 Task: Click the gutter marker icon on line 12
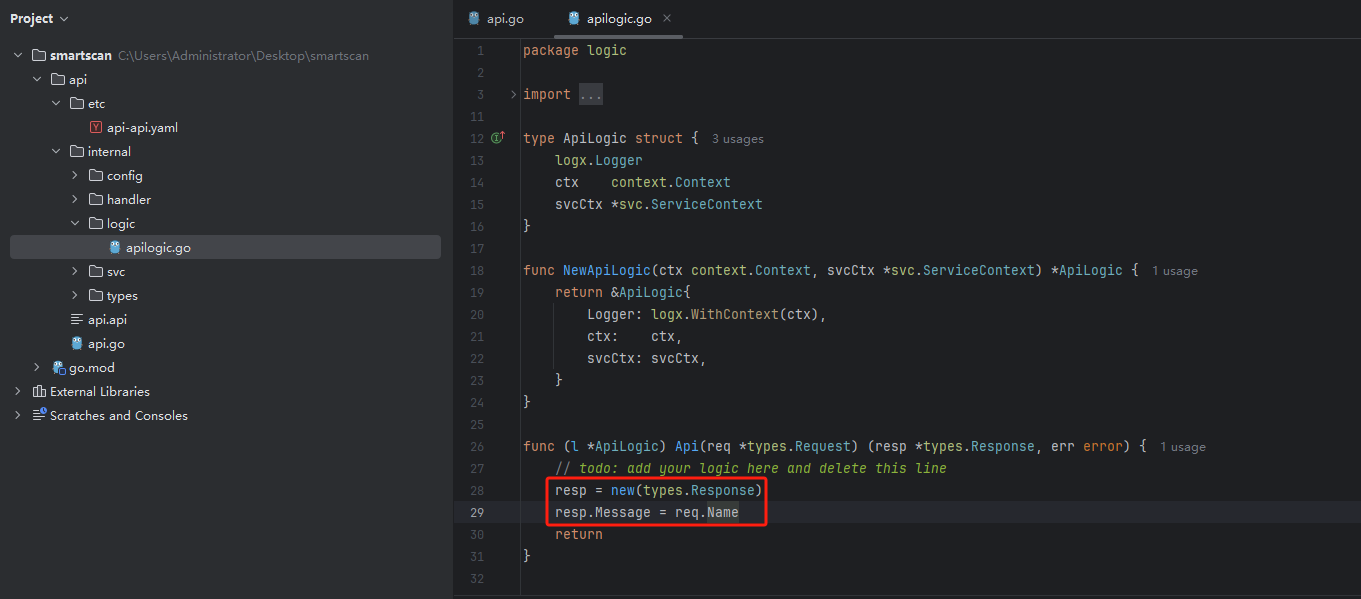pyautogui.click(x=497, y=138)
